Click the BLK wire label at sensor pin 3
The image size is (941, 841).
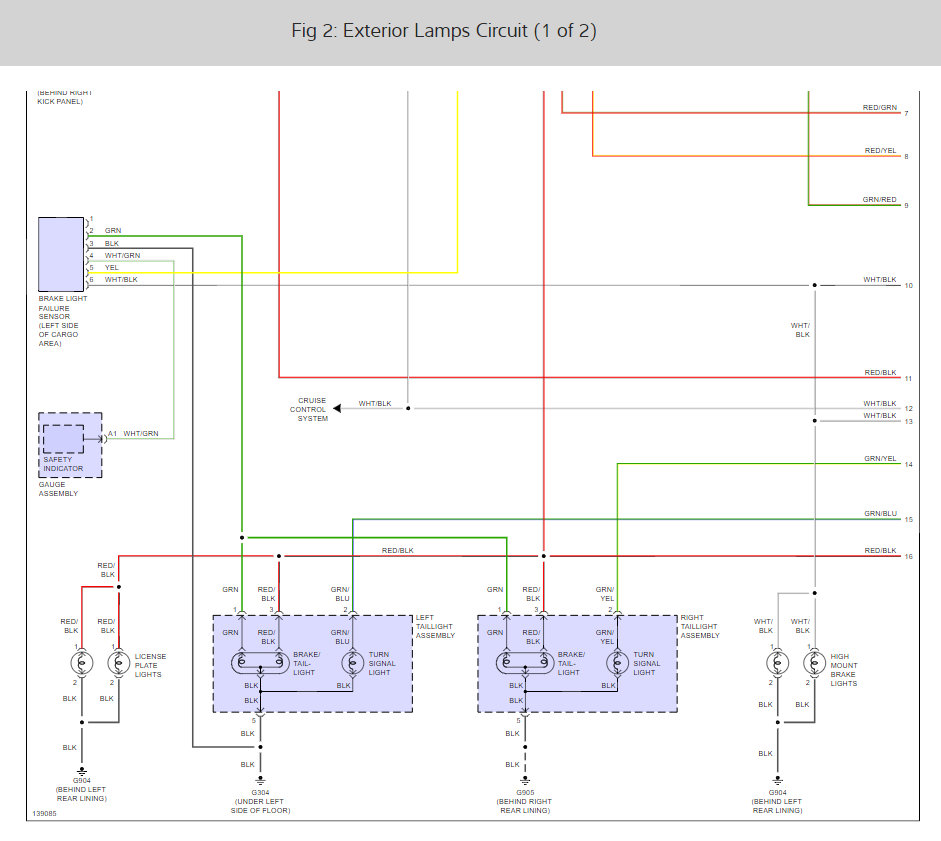tap(112, 243)
